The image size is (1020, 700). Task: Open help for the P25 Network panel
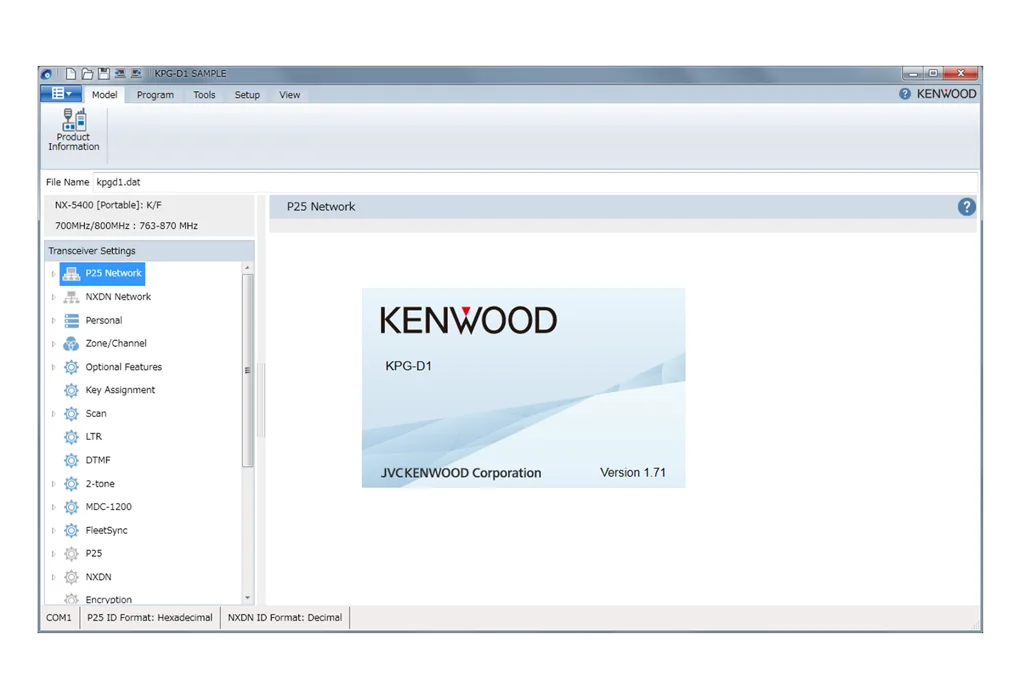(x=966, y=207)
